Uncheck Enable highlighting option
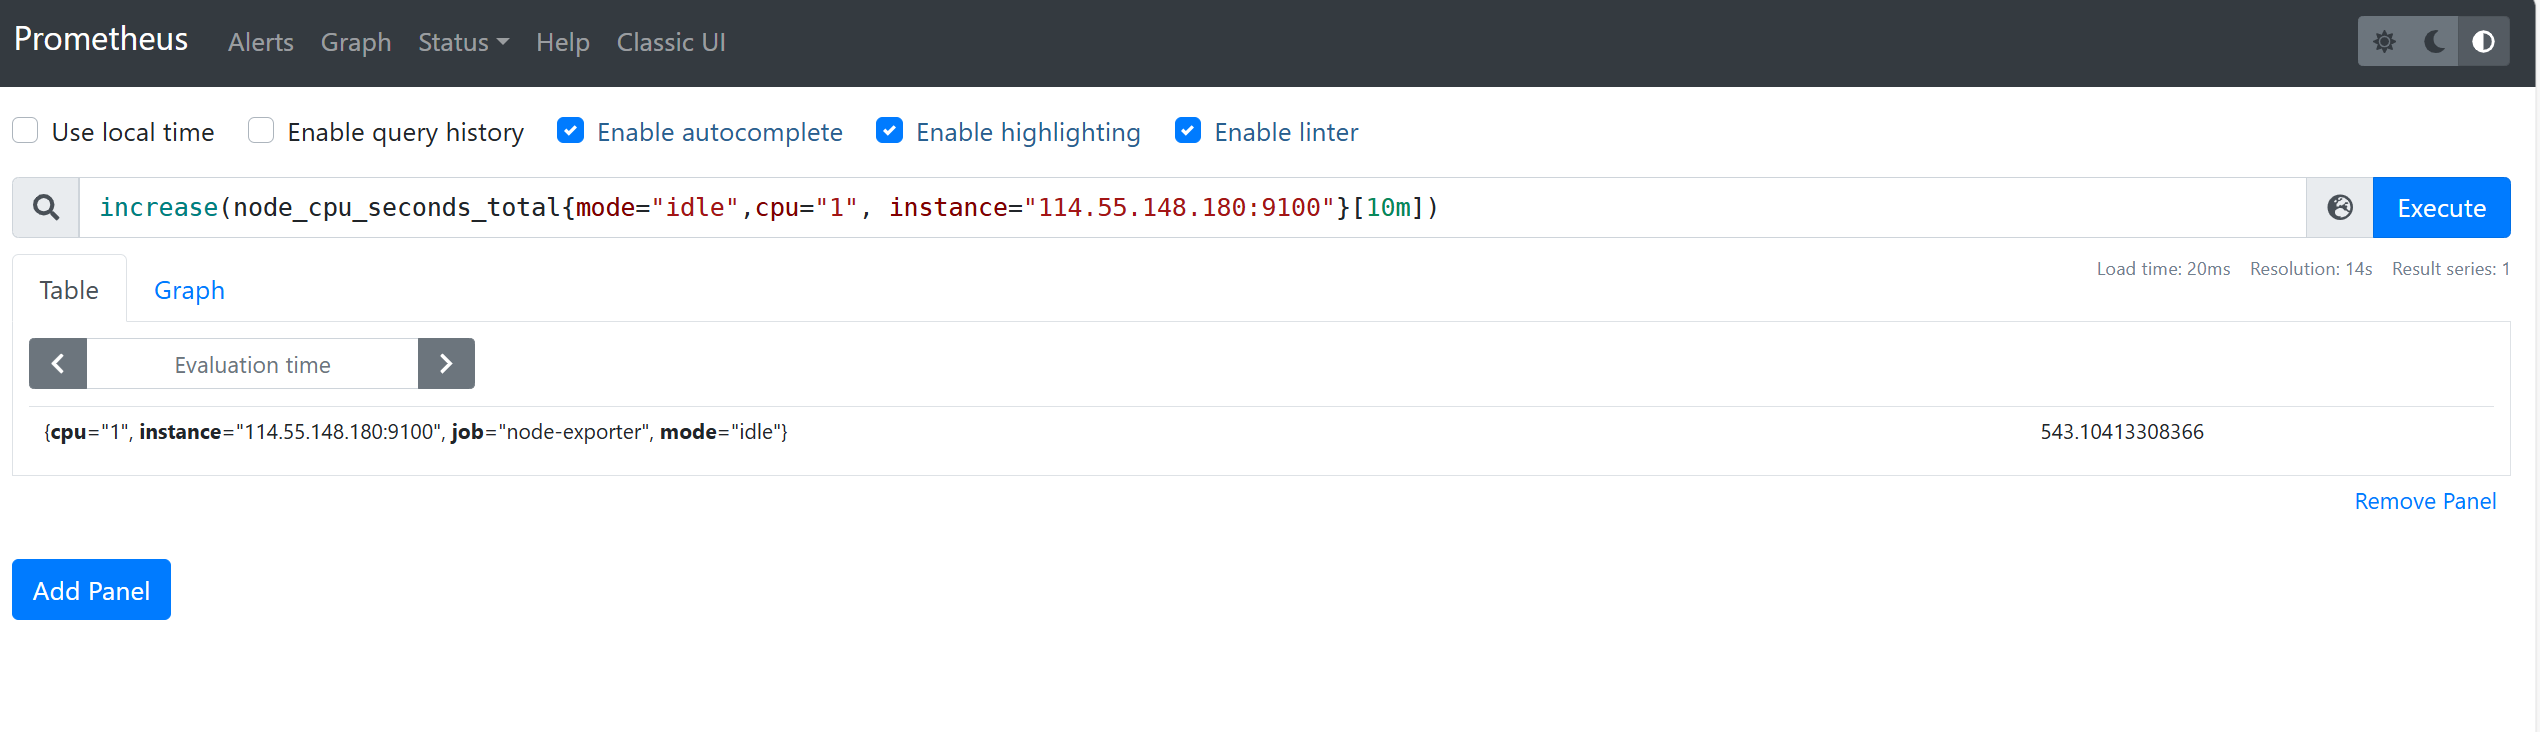The height and width of the screenshot is (732, 2540). click(x=889, y=131)
